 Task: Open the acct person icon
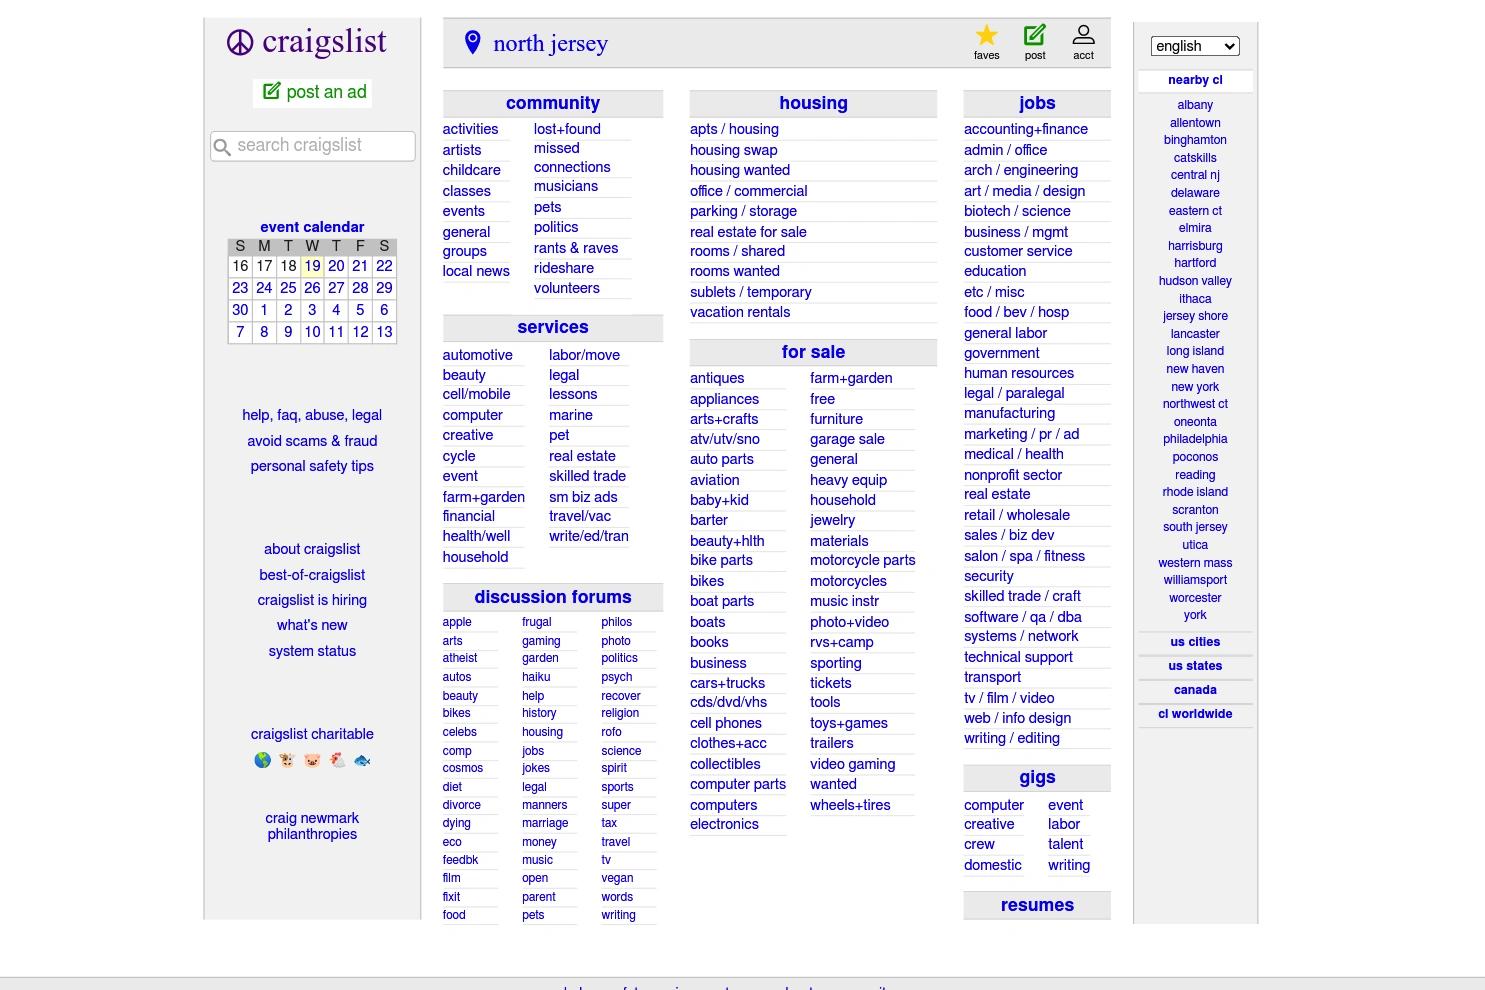point(1083,36)
